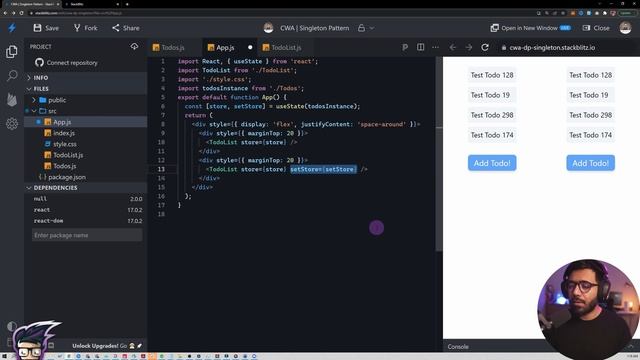The image size is (640, 360).
Task: Close the preview pane
Action: point(596,28)
